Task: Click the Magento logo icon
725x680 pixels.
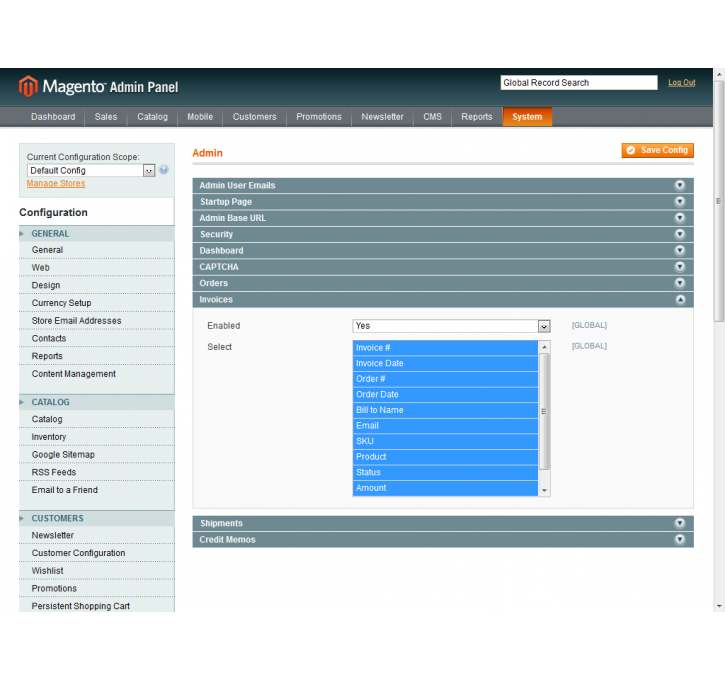Action: coord(28,86)
